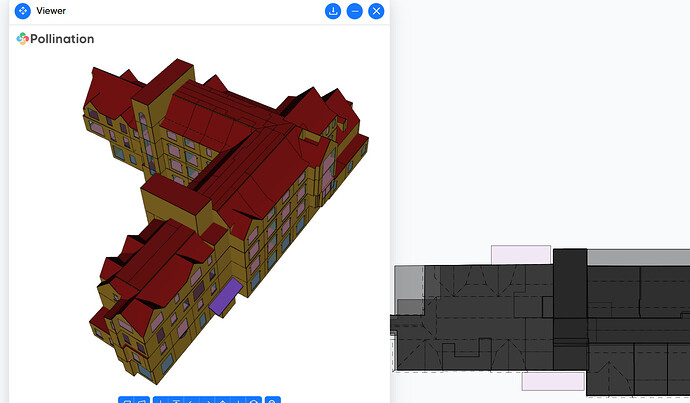Click the second button in bottom viewer toolbar
Screen dimensions: 690x403
(142, 400)
